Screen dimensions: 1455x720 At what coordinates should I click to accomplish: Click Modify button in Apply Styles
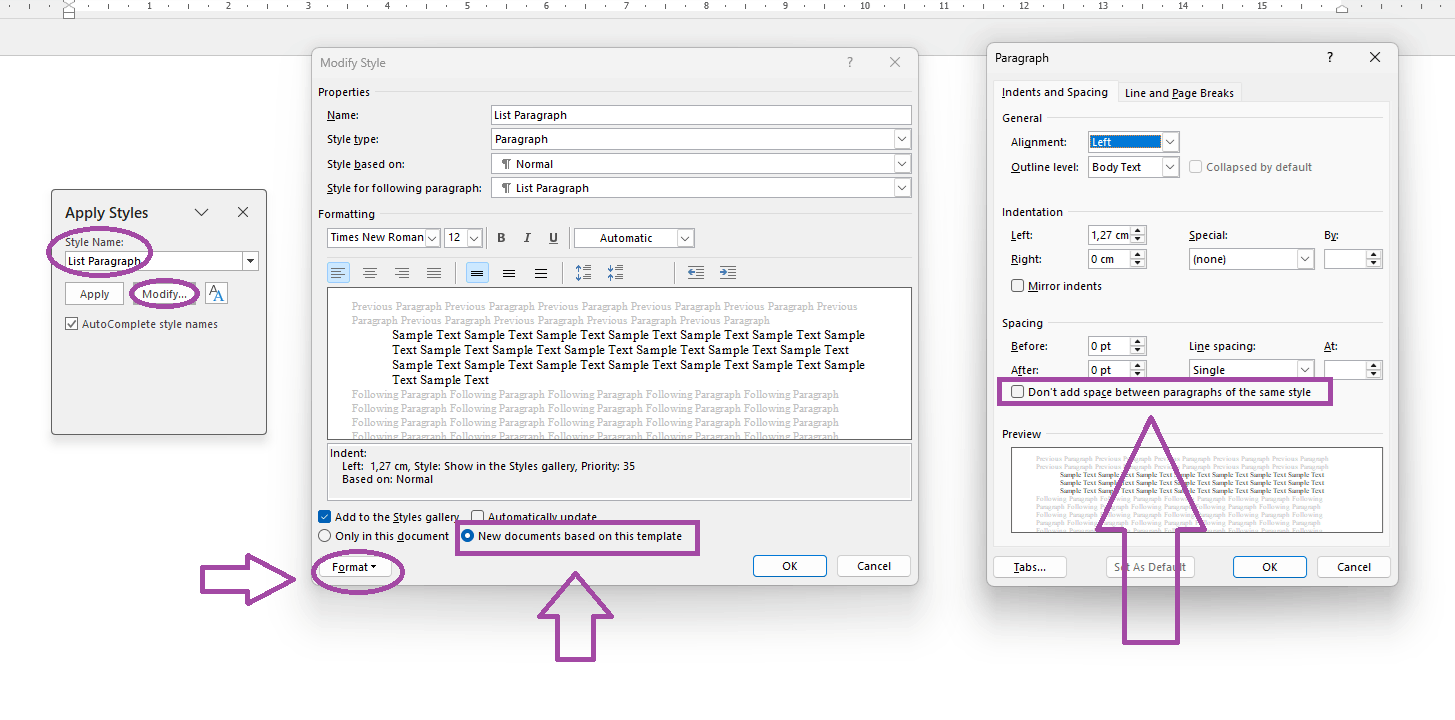tap(164, 294)
